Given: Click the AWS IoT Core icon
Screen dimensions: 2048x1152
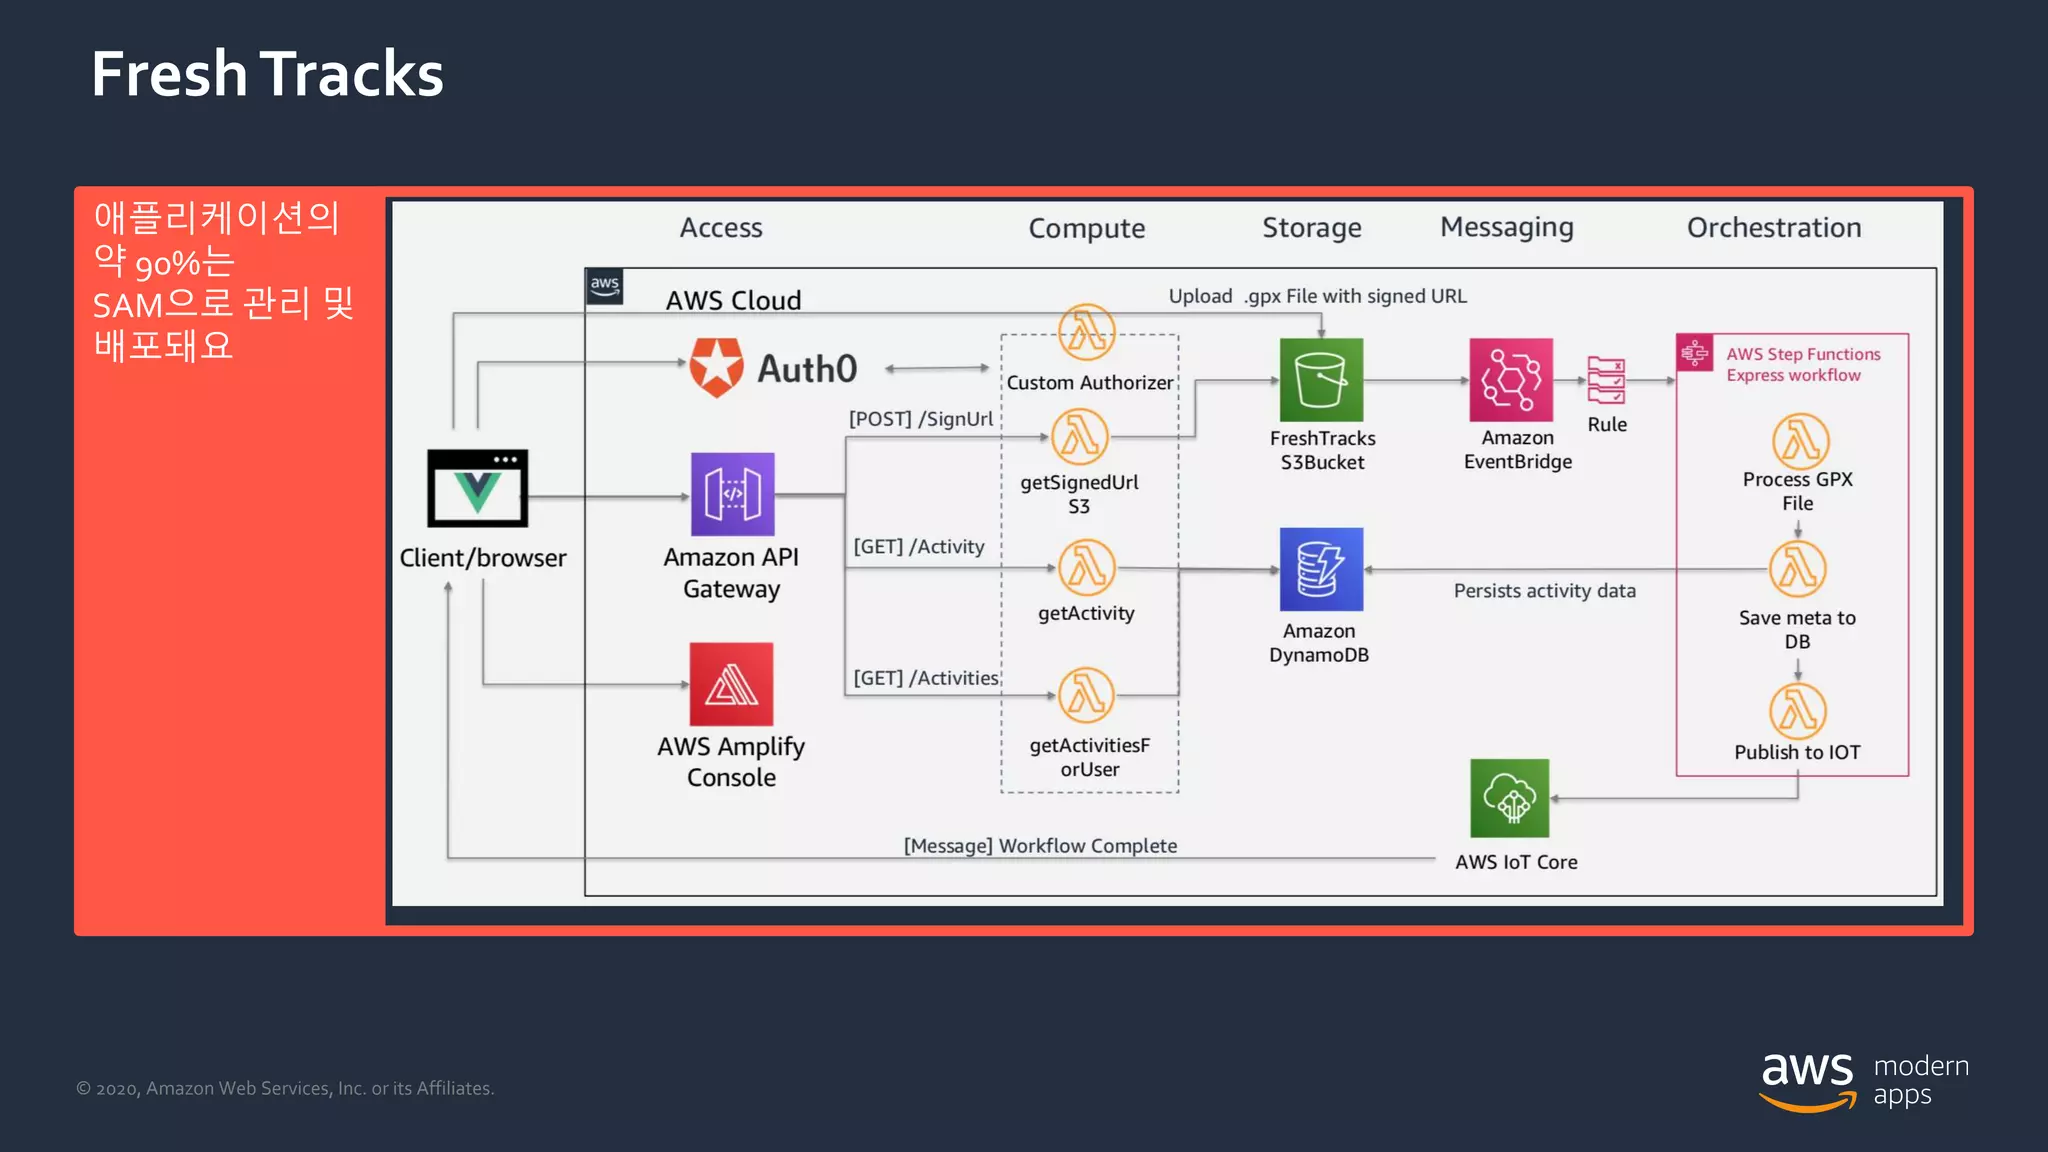Looking at the screenshot, I should coord(1509,798).
